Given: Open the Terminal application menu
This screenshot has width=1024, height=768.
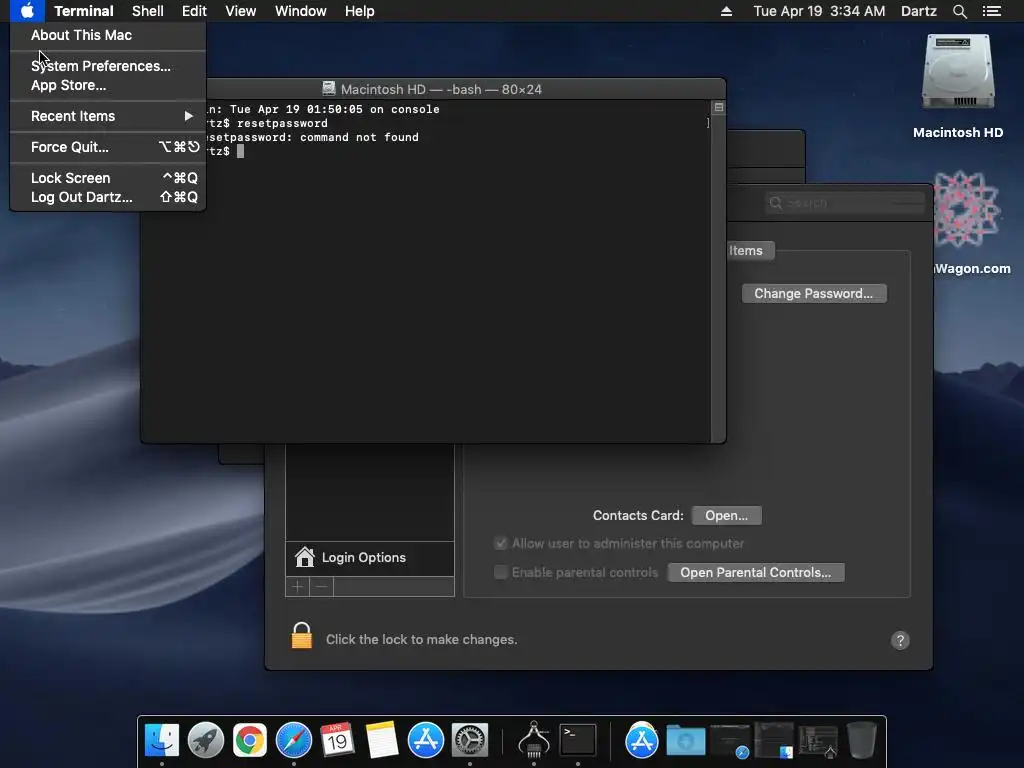Looking at the screenshot, I should point(84,11).
